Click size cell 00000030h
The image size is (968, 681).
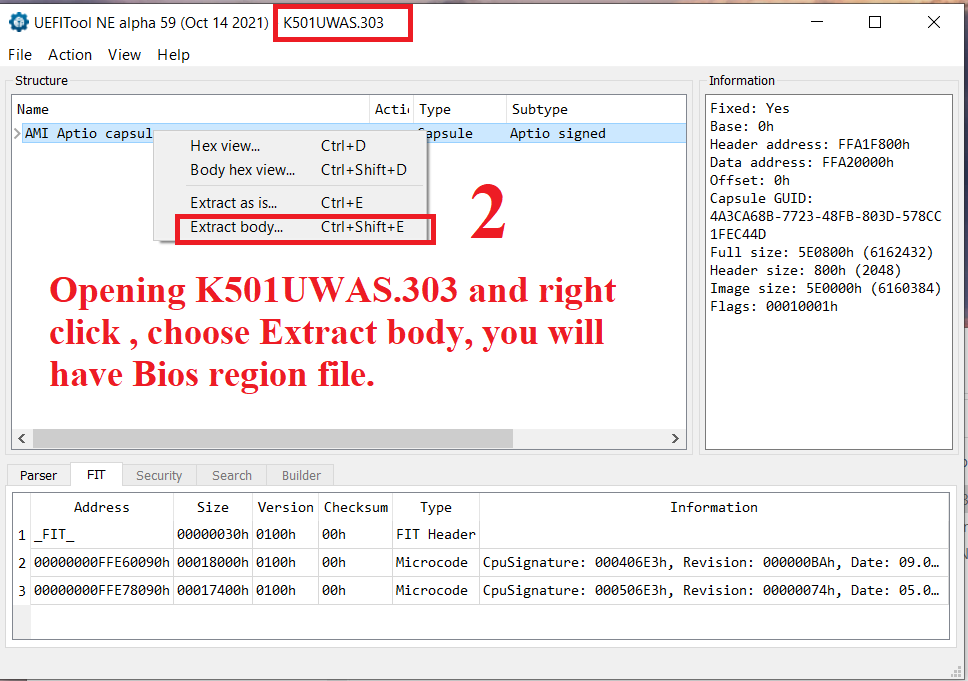[213, 535]
